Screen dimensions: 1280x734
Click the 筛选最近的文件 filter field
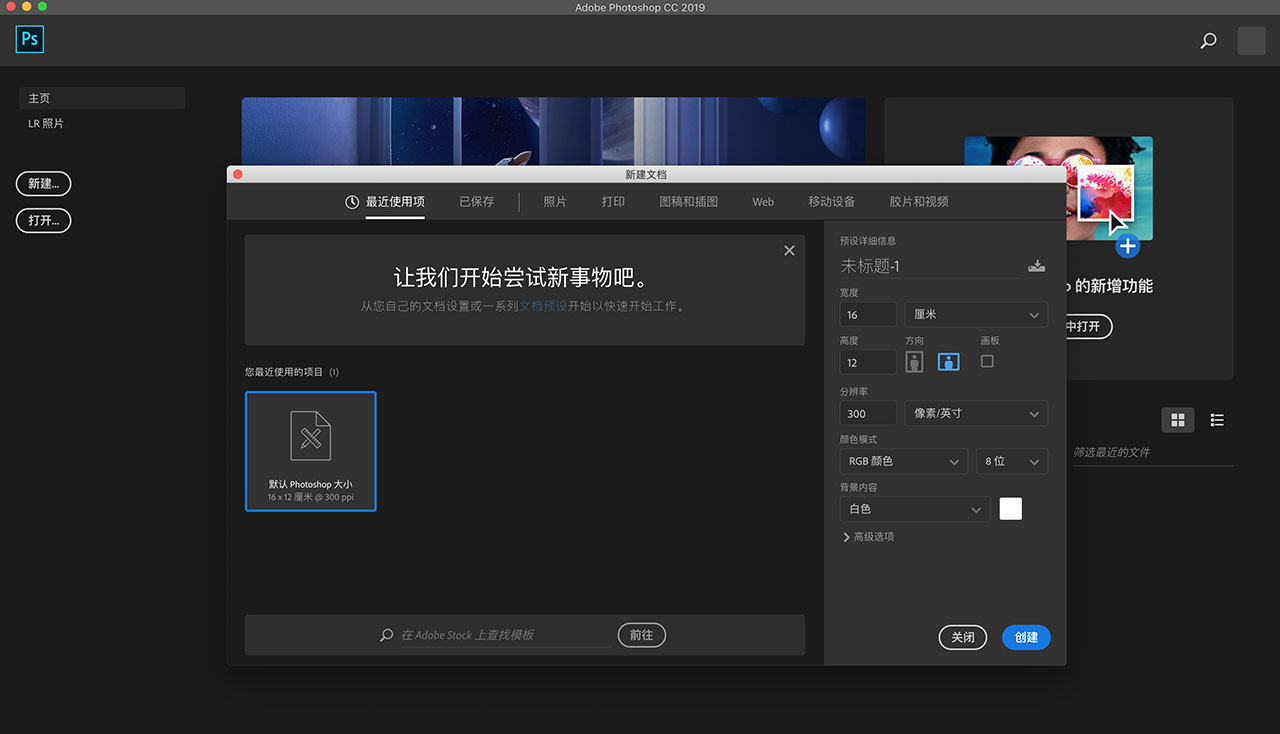[1153, 452]
